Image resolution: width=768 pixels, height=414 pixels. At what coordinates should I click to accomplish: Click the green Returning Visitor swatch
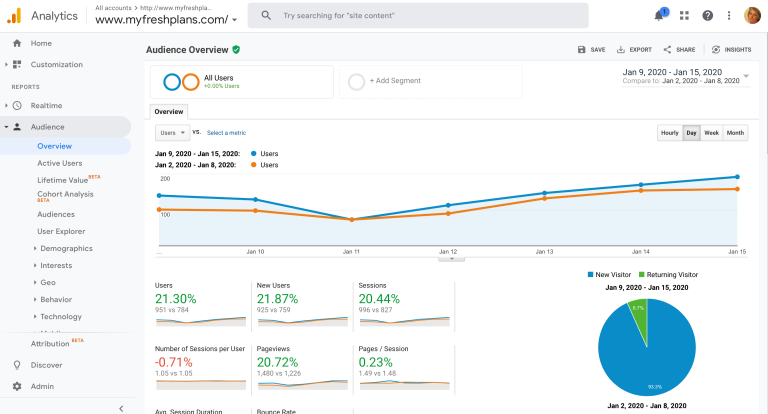[642, 274]
